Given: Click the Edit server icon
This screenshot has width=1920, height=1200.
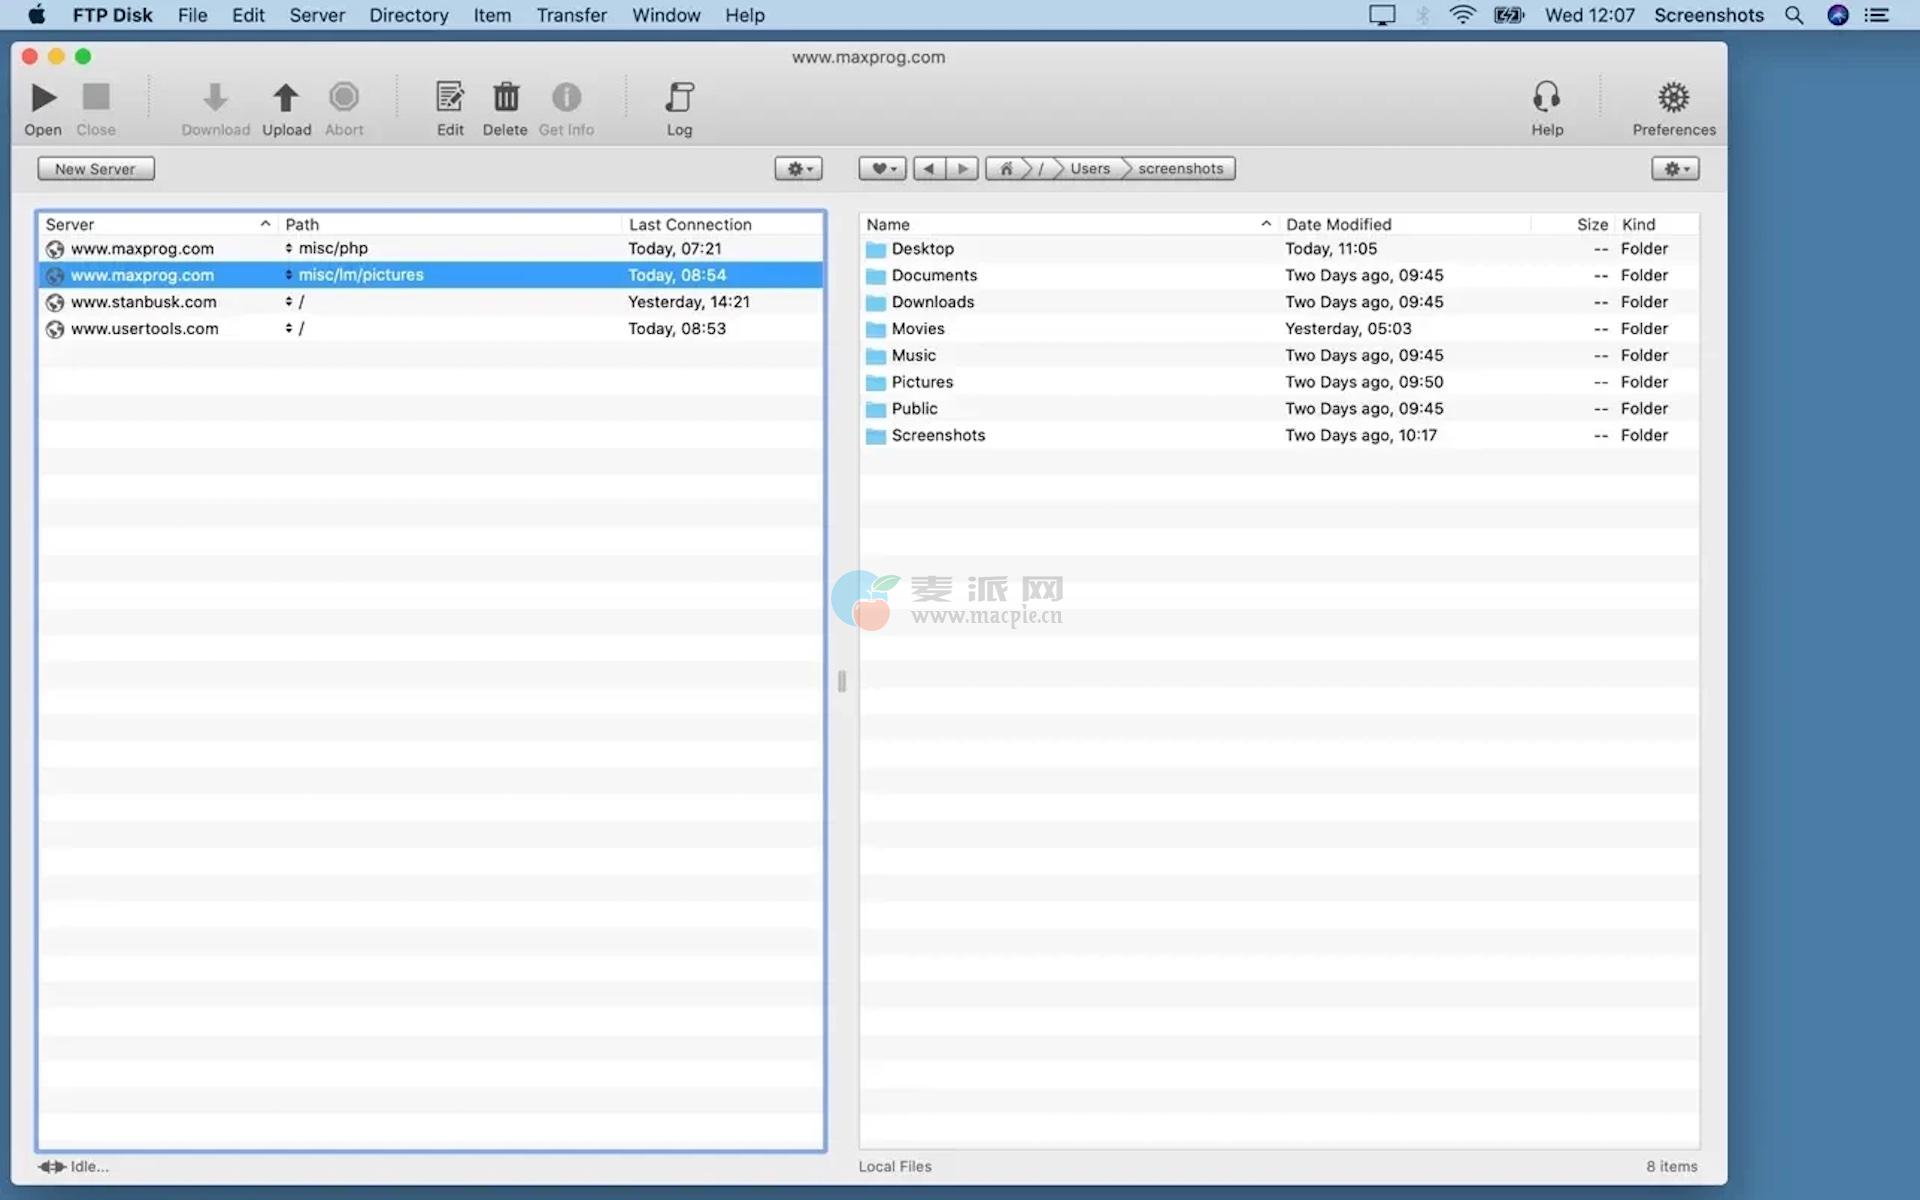Looking at the screenshot, I should pos(450,98).
